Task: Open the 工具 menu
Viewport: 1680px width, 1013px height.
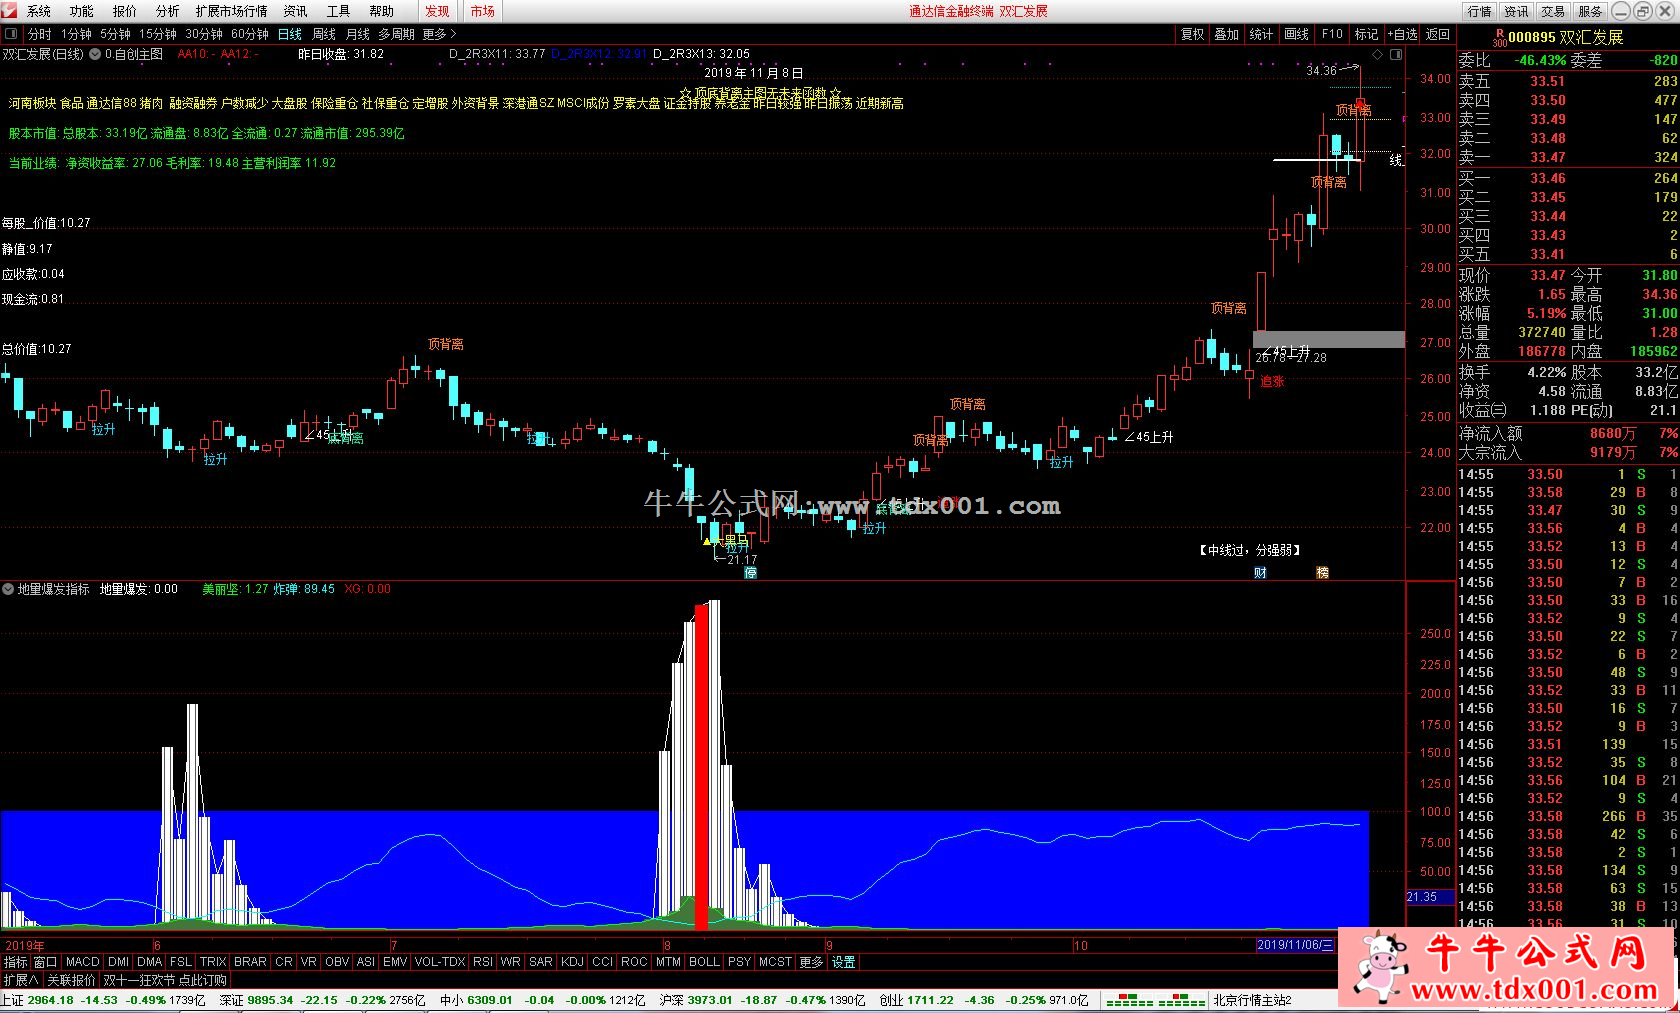Action: pos(338,11)
